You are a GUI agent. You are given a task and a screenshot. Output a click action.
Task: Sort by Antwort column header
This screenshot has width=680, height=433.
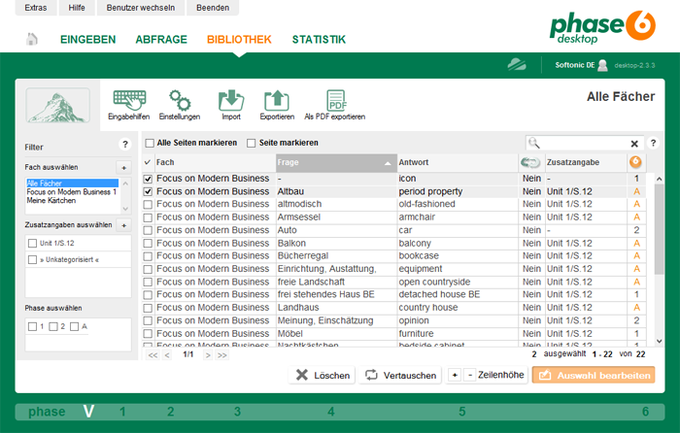tap(458, 162)
